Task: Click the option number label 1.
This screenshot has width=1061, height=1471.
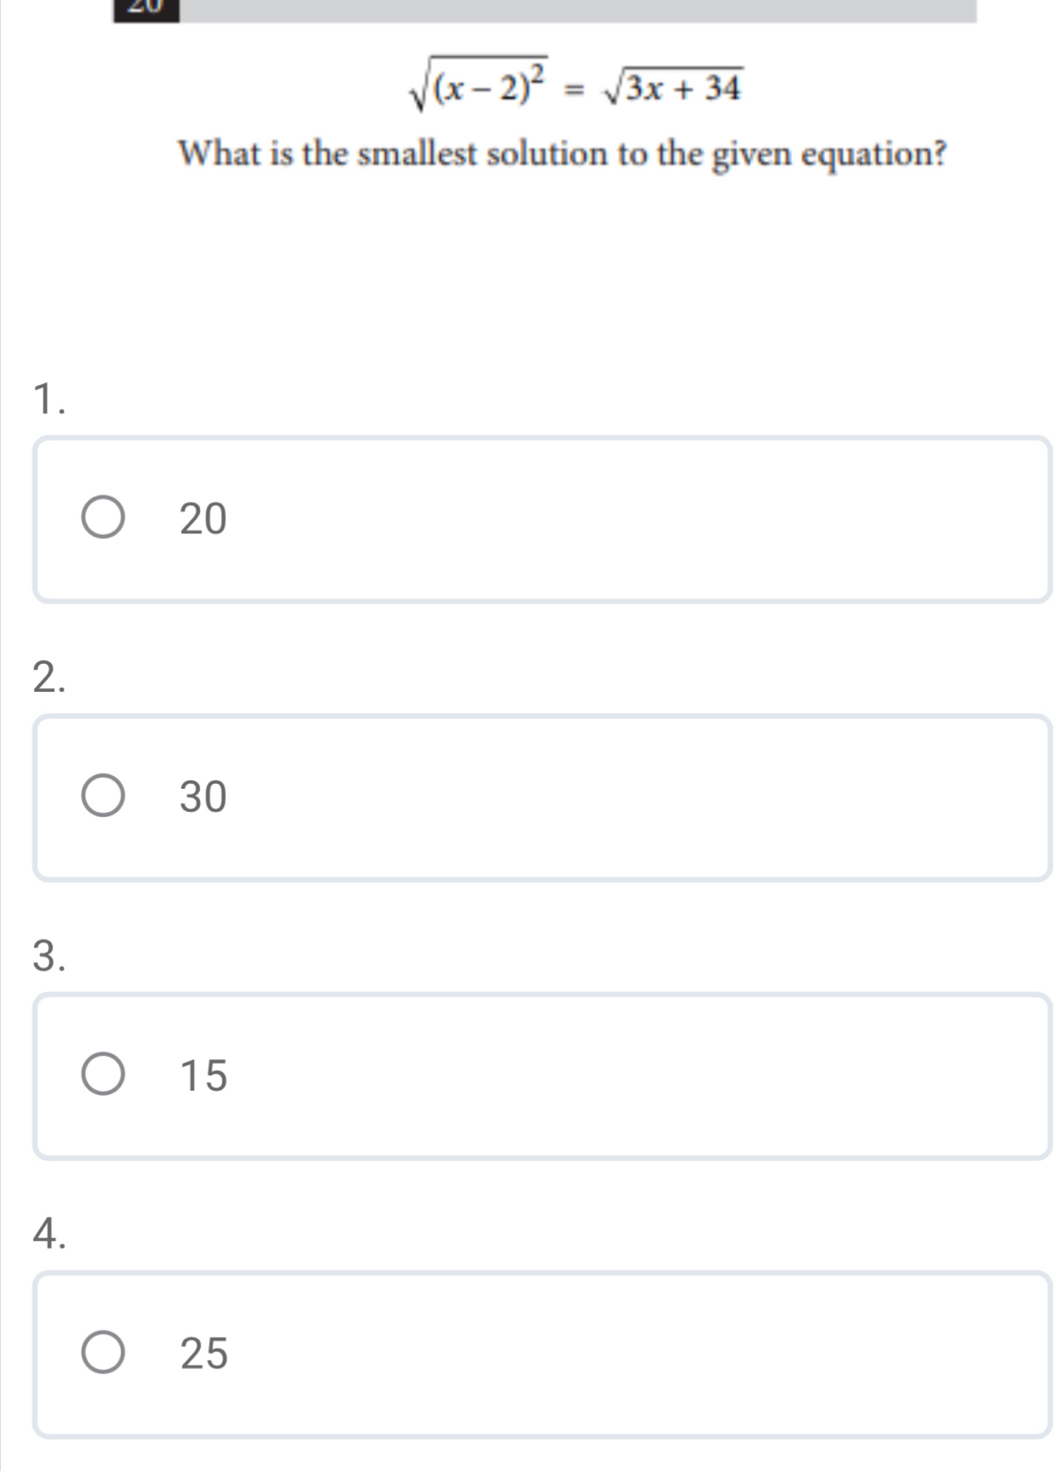Action: click(x=49, y=398)
